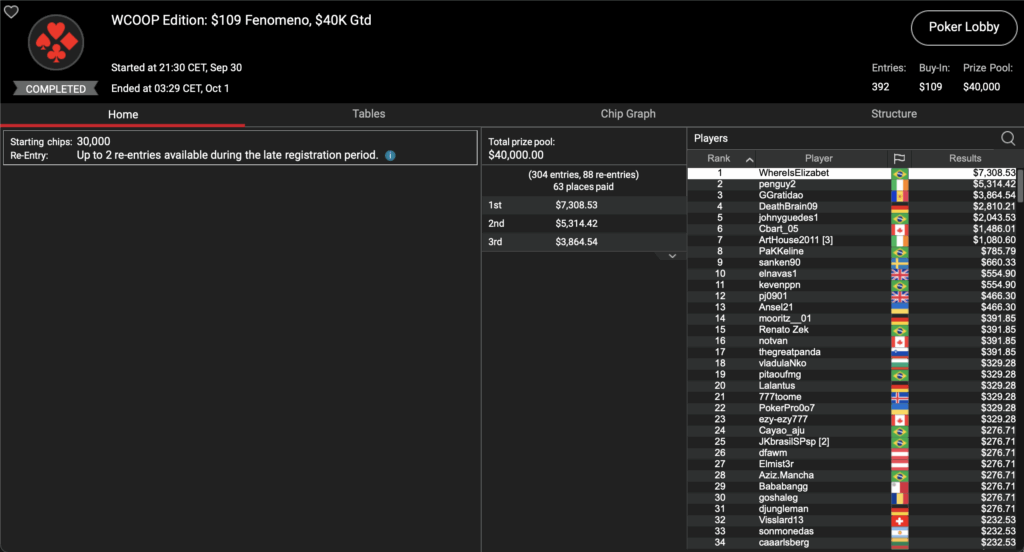The width and height of the screenshot is (1024, 552).
Task: Expand the payout list chevron below 3rd
Action: tap(672, 256)
